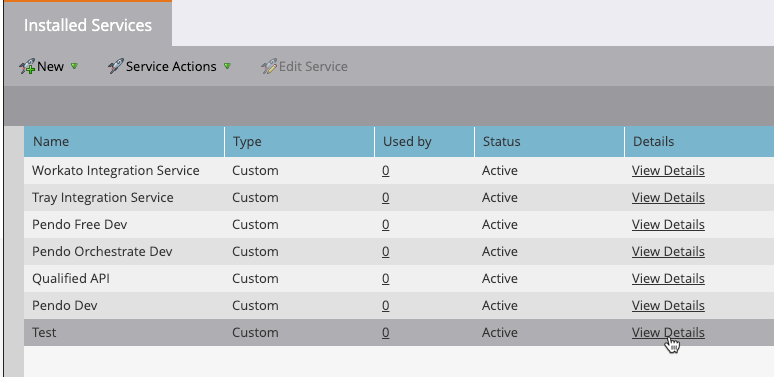Image resolution: width=774 pixels, height=377 pixels.
Task: View Details for the Test service
Action: 668,333
